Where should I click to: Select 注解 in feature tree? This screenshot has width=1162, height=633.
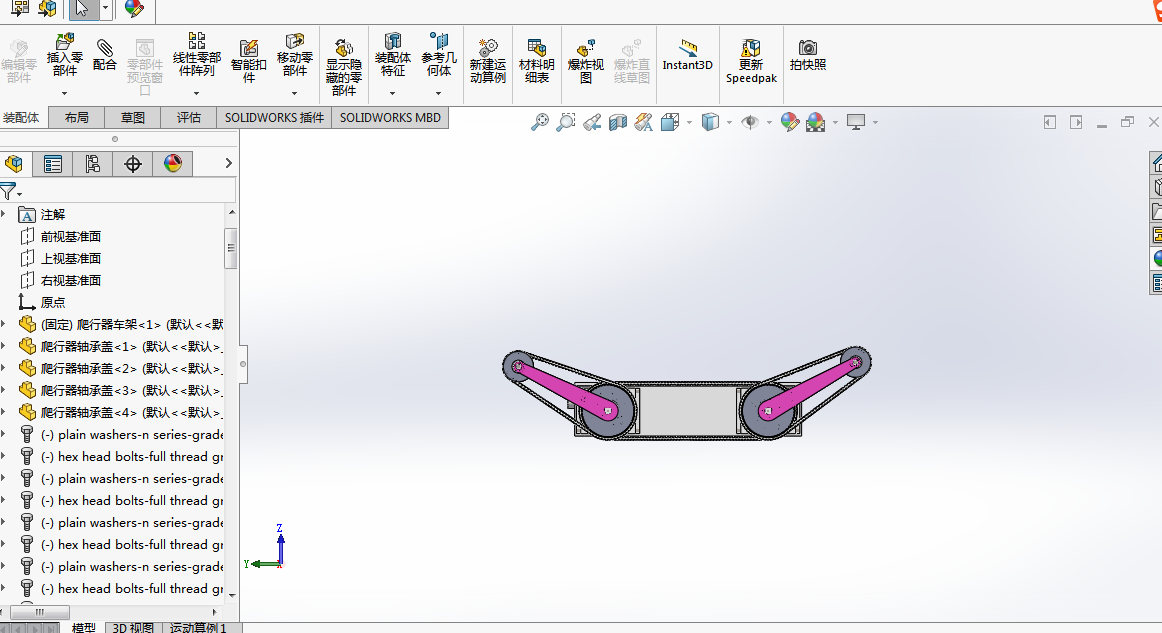pos(53,214)
